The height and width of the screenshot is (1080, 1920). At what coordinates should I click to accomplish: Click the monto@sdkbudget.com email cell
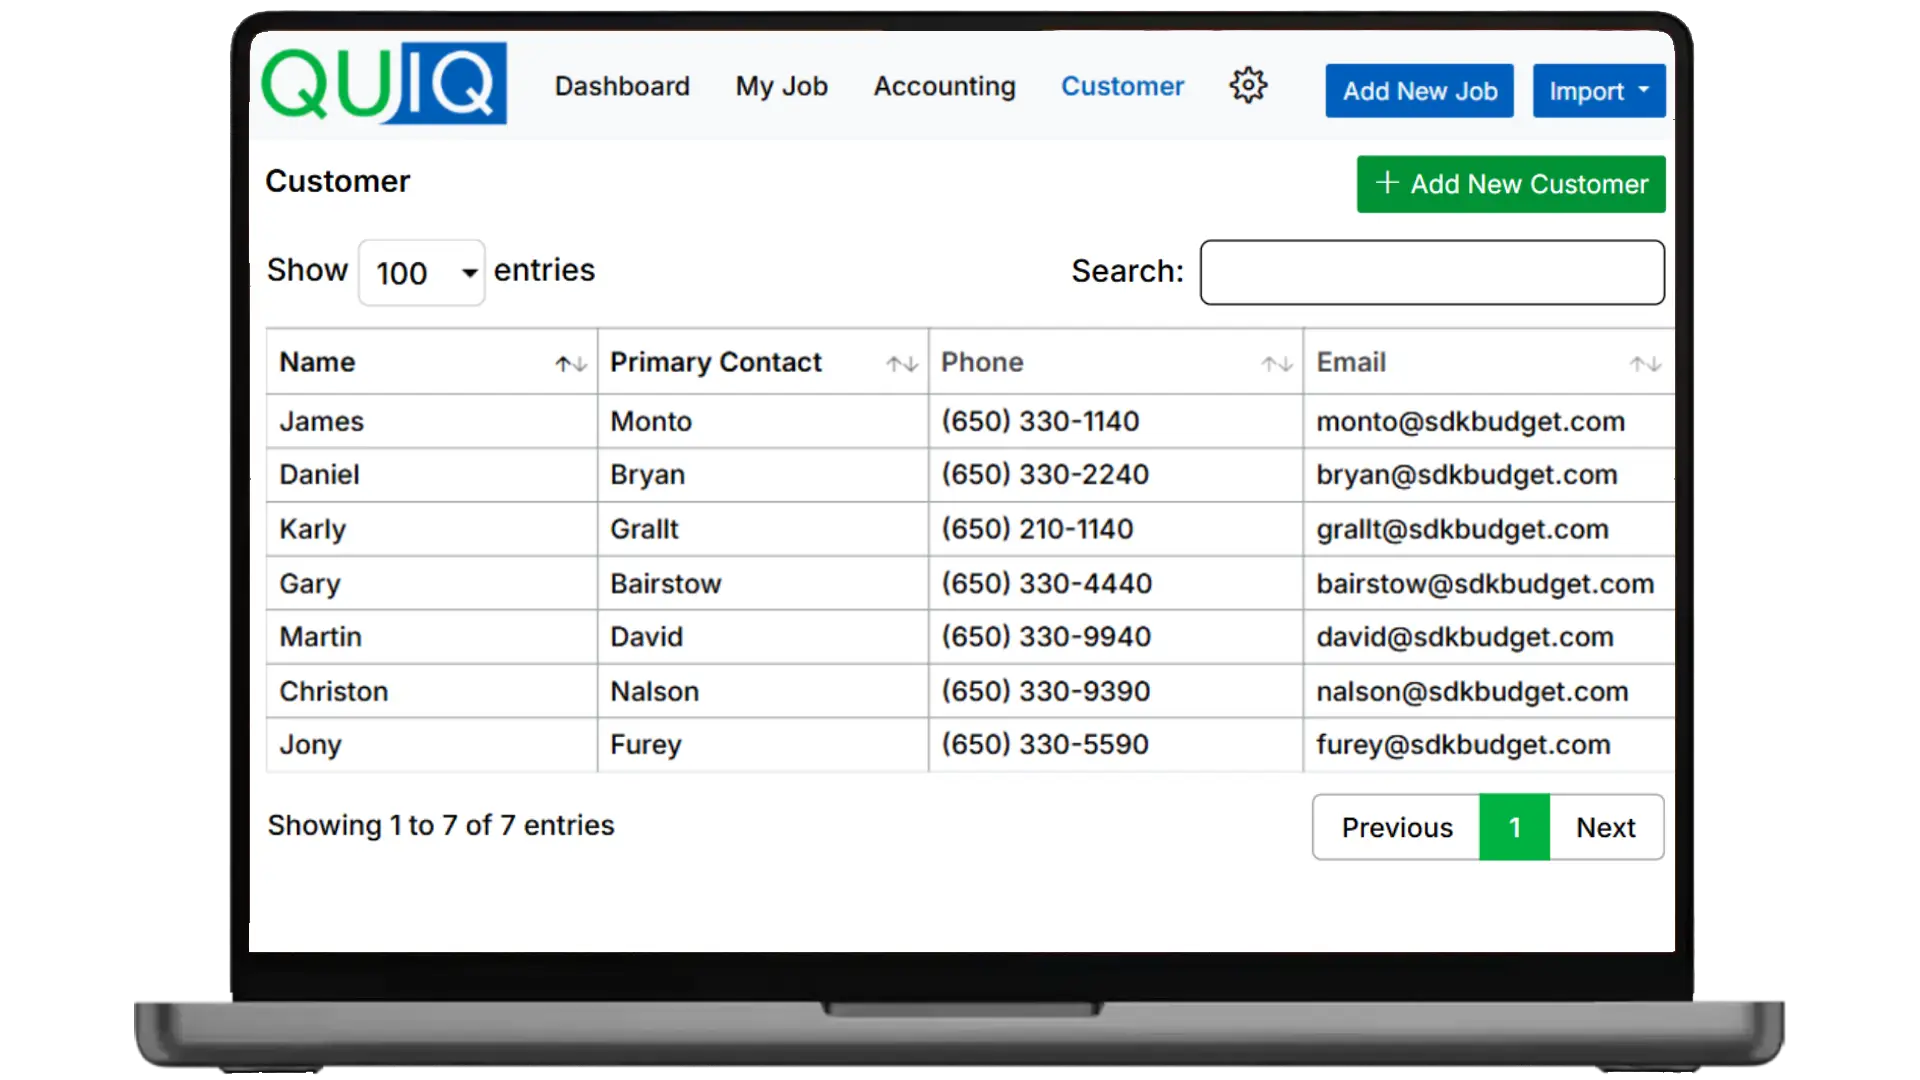1470,422
